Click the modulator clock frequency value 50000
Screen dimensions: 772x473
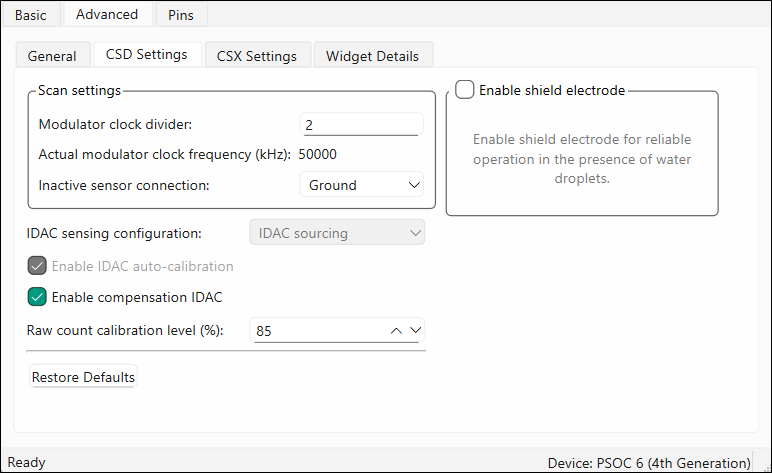click(318, 155)
